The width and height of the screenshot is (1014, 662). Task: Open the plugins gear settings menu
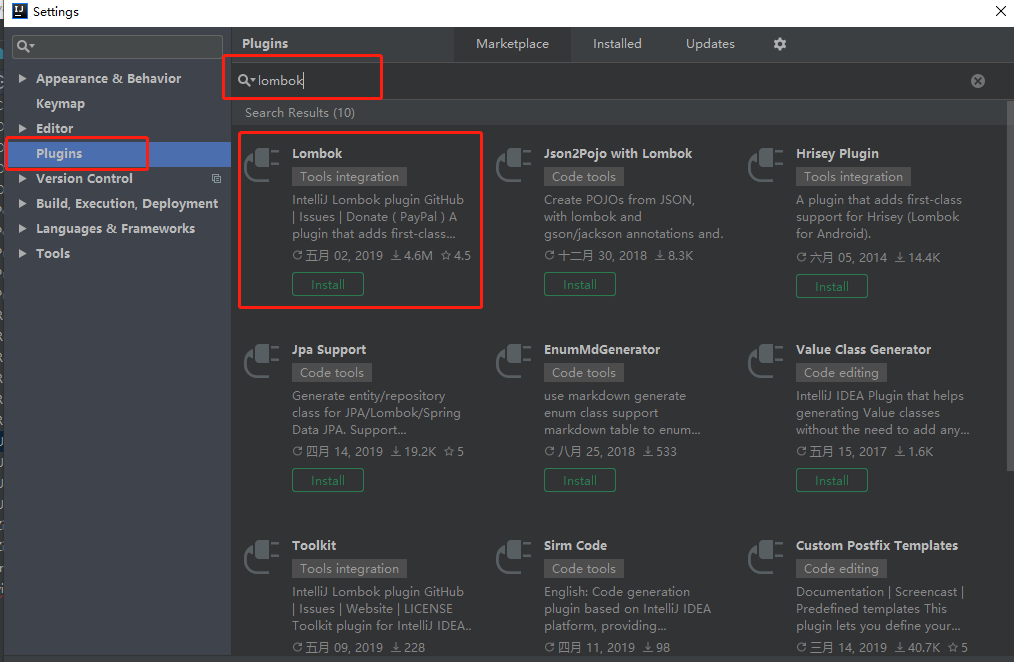click(x=780, y=44)
